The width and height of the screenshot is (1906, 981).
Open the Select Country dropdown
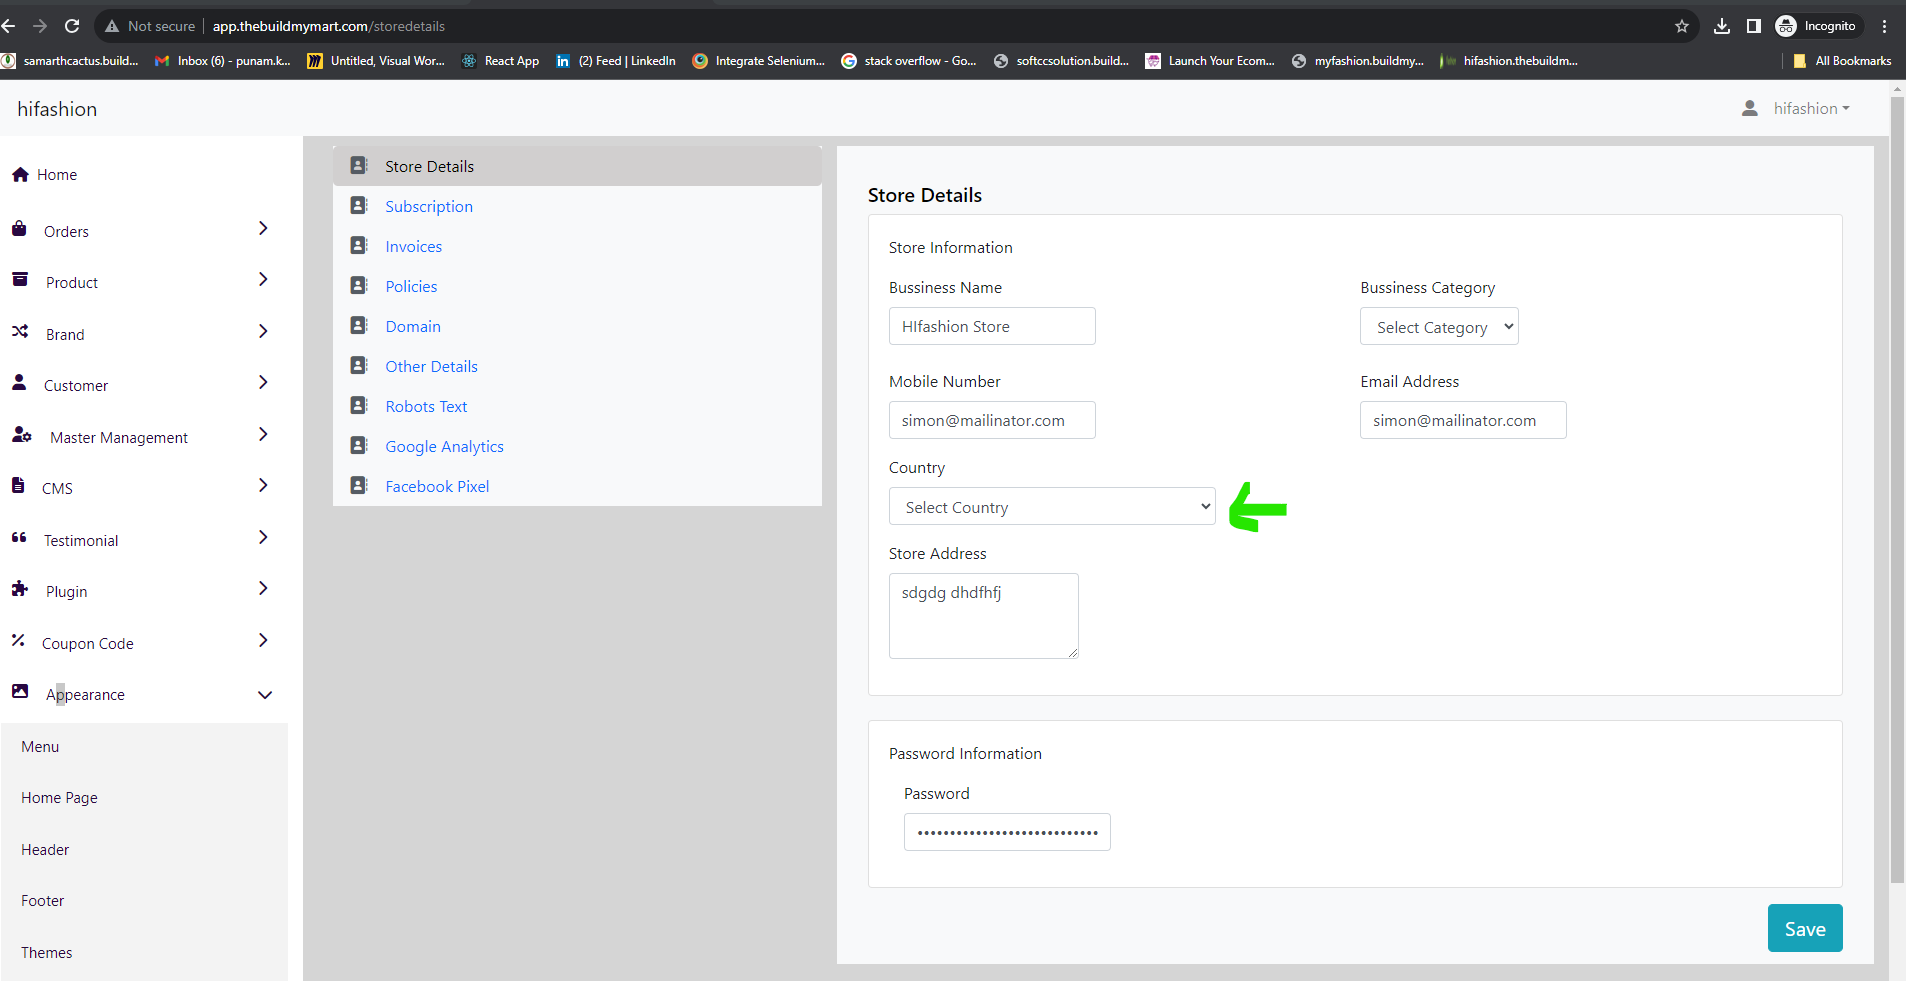tap(1052, 506)
